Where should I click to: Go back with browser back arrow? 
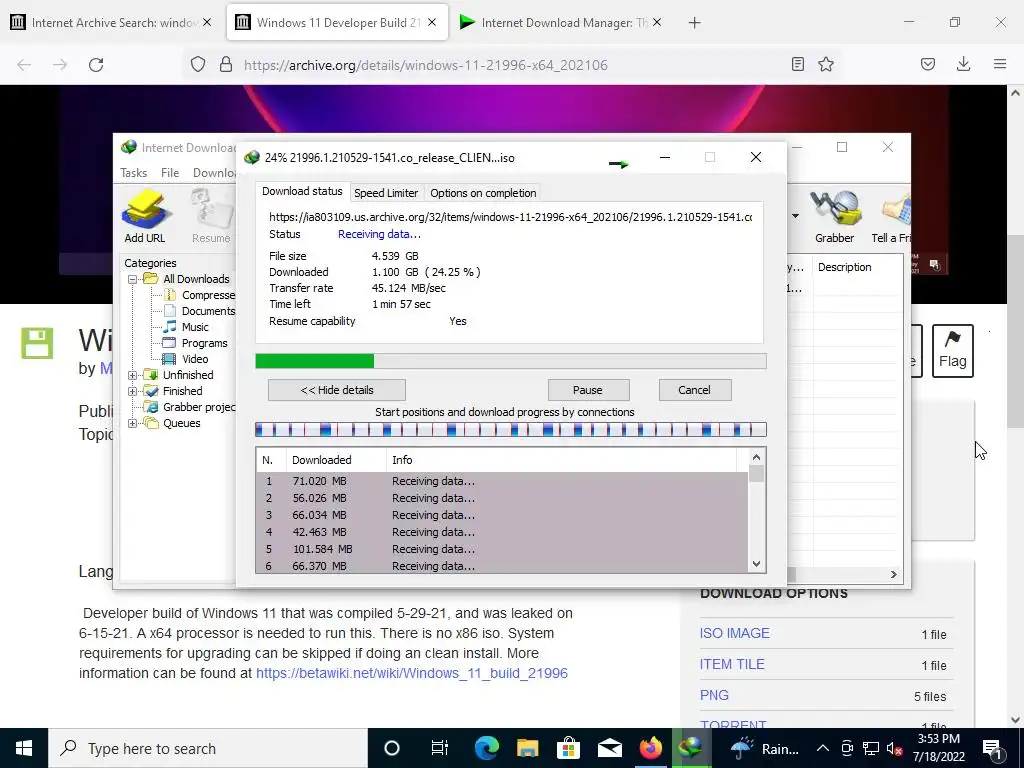(x=24, y=65)
